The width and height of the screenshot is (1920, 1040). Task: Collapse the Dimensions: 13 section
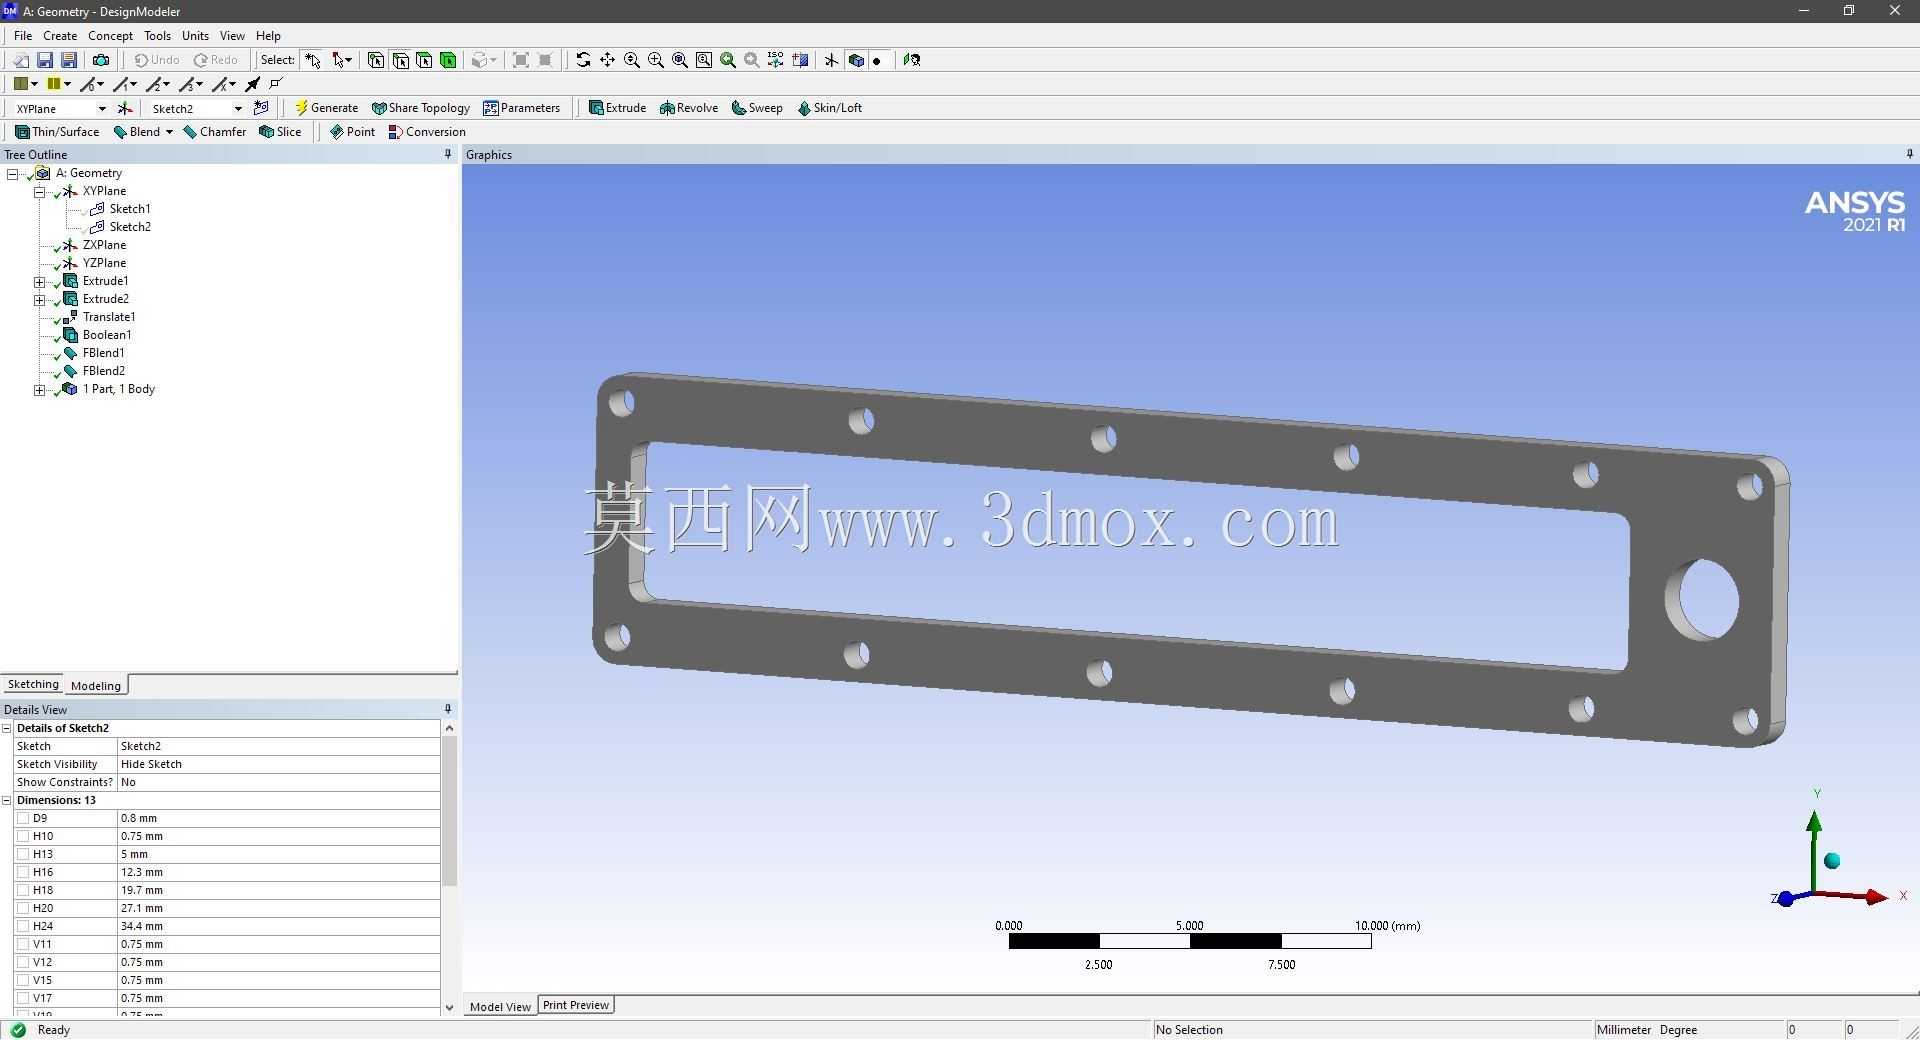[7, 800]
